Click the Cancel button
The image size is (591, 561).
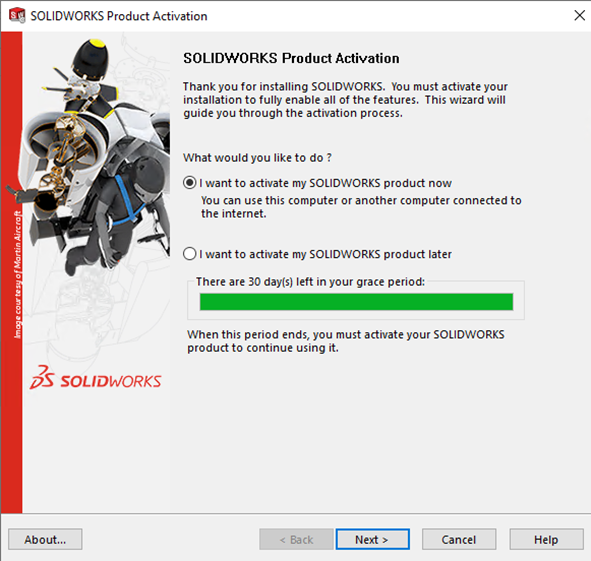coord(459,539)
